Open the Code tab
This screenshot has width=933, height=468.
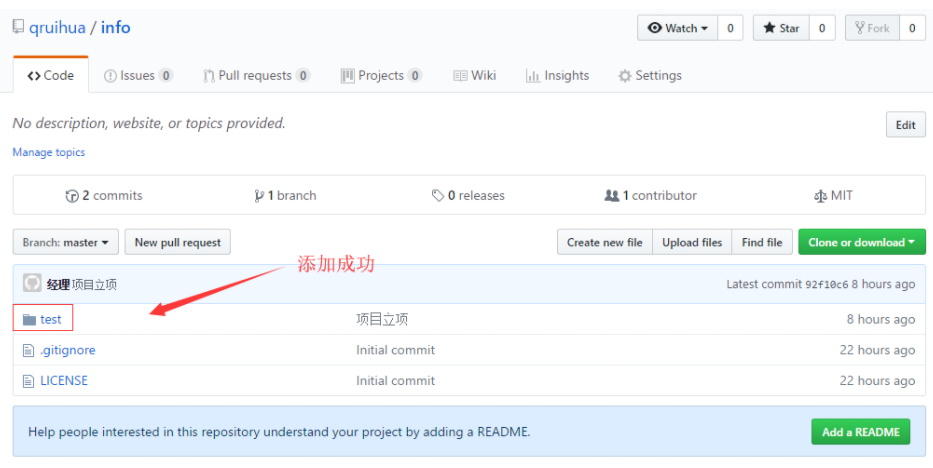coord(51,76)
